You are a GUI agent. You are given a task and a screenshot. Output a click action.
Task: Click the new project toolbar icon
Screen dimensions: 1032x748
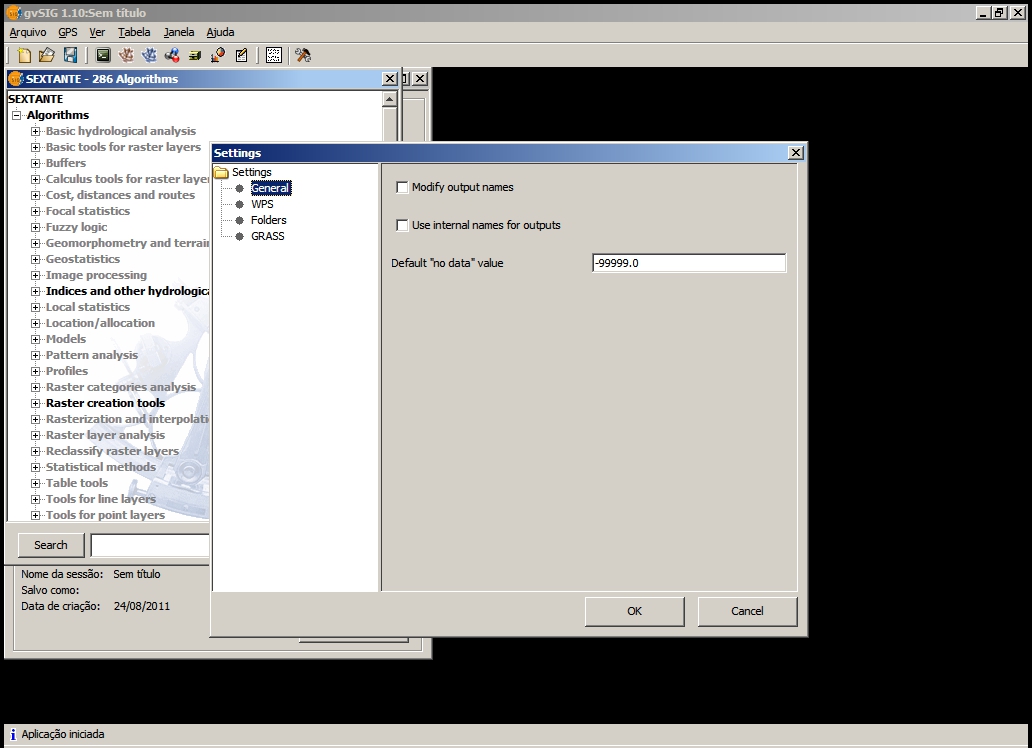click(x=25, y=55)
